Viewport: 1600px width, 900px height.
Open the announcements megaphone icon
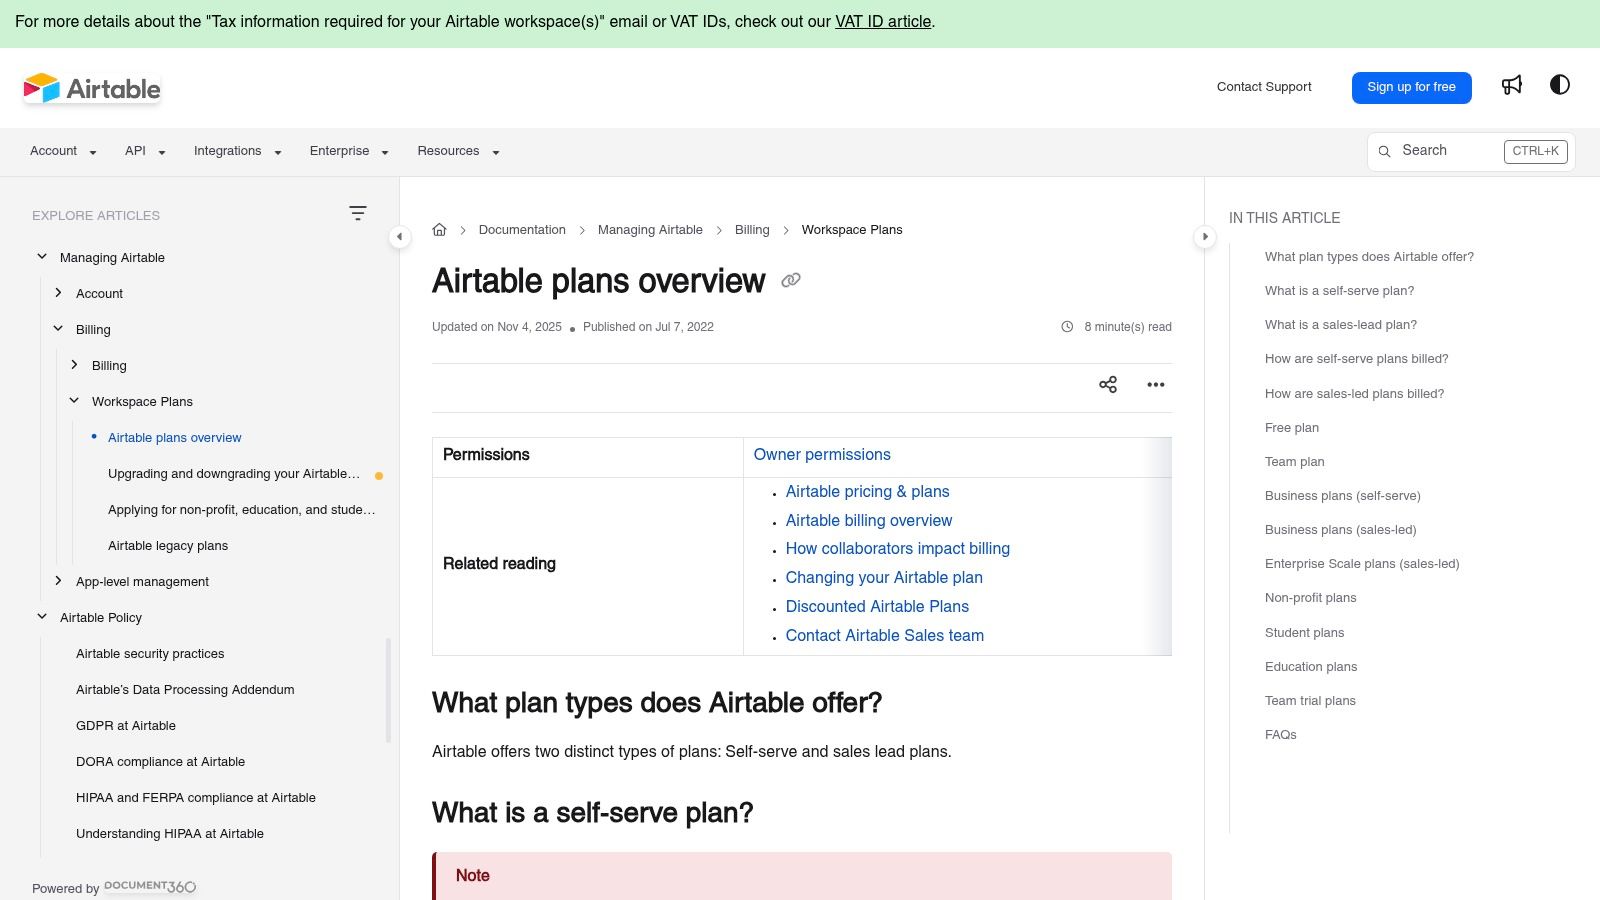tap(1511, 85)
